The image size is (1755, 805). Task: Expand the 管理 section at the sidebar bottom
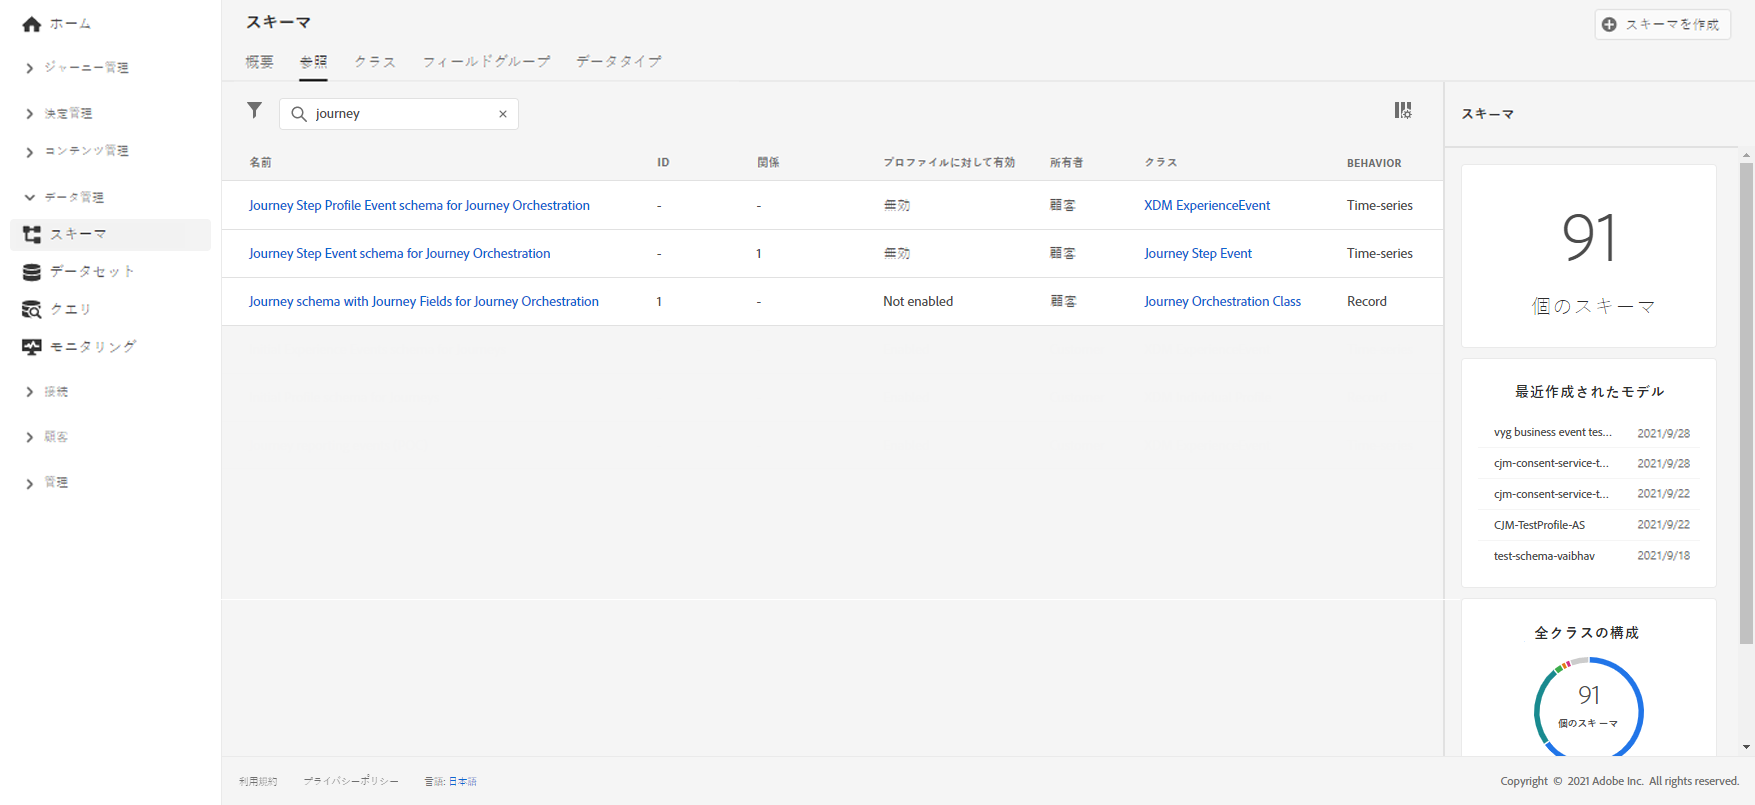tap(47, 483)
